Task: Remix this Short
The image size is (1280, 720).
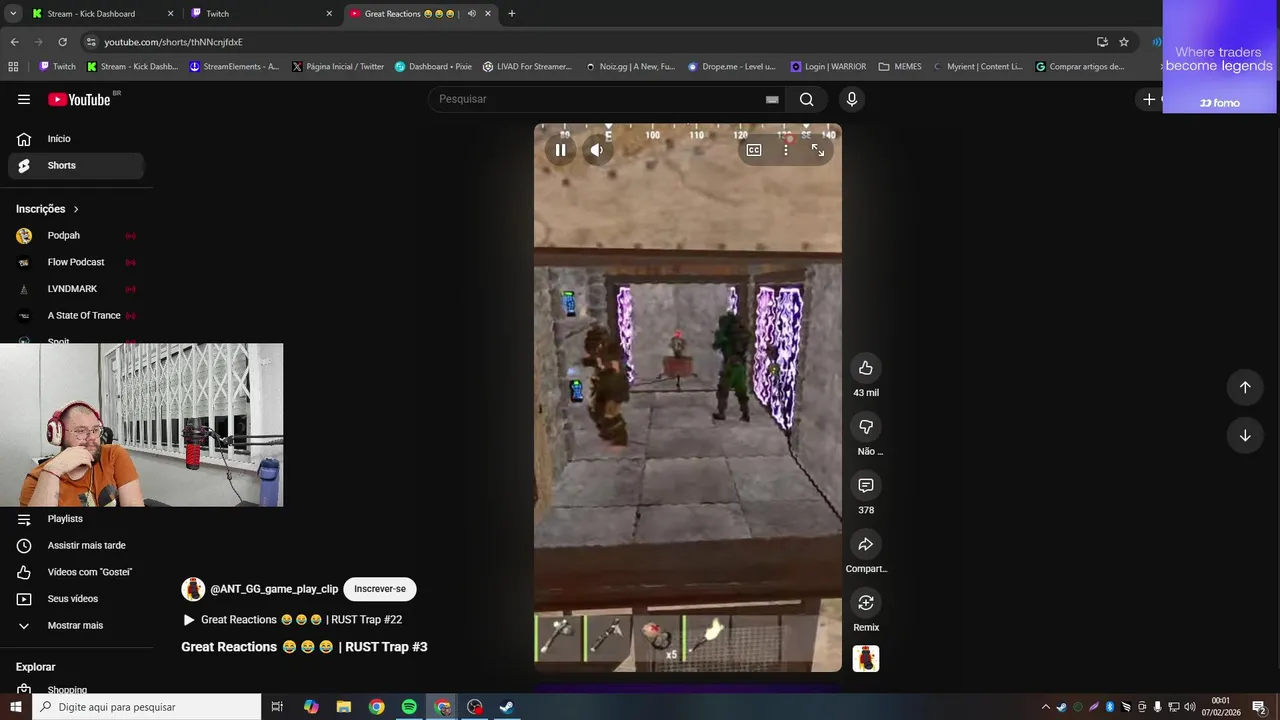Action: (x=866, y=603)
